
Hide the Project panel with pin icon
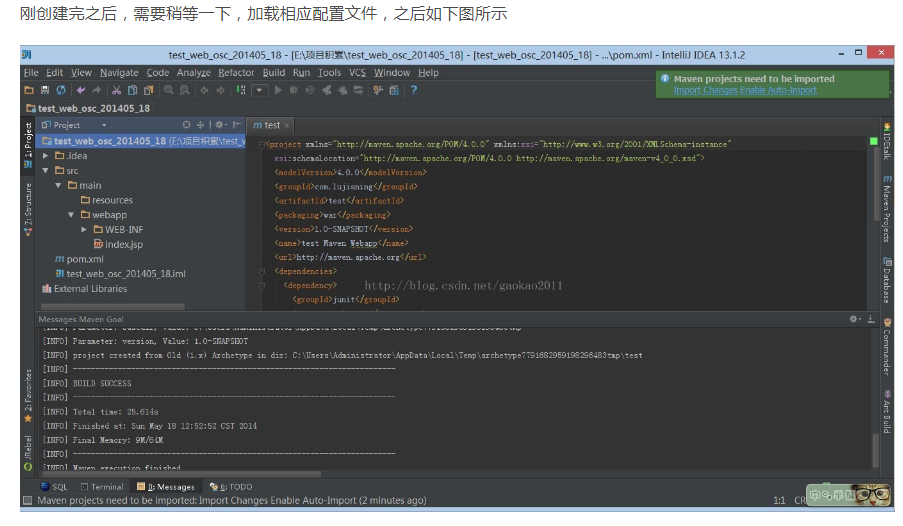click(x=237, y=124)
